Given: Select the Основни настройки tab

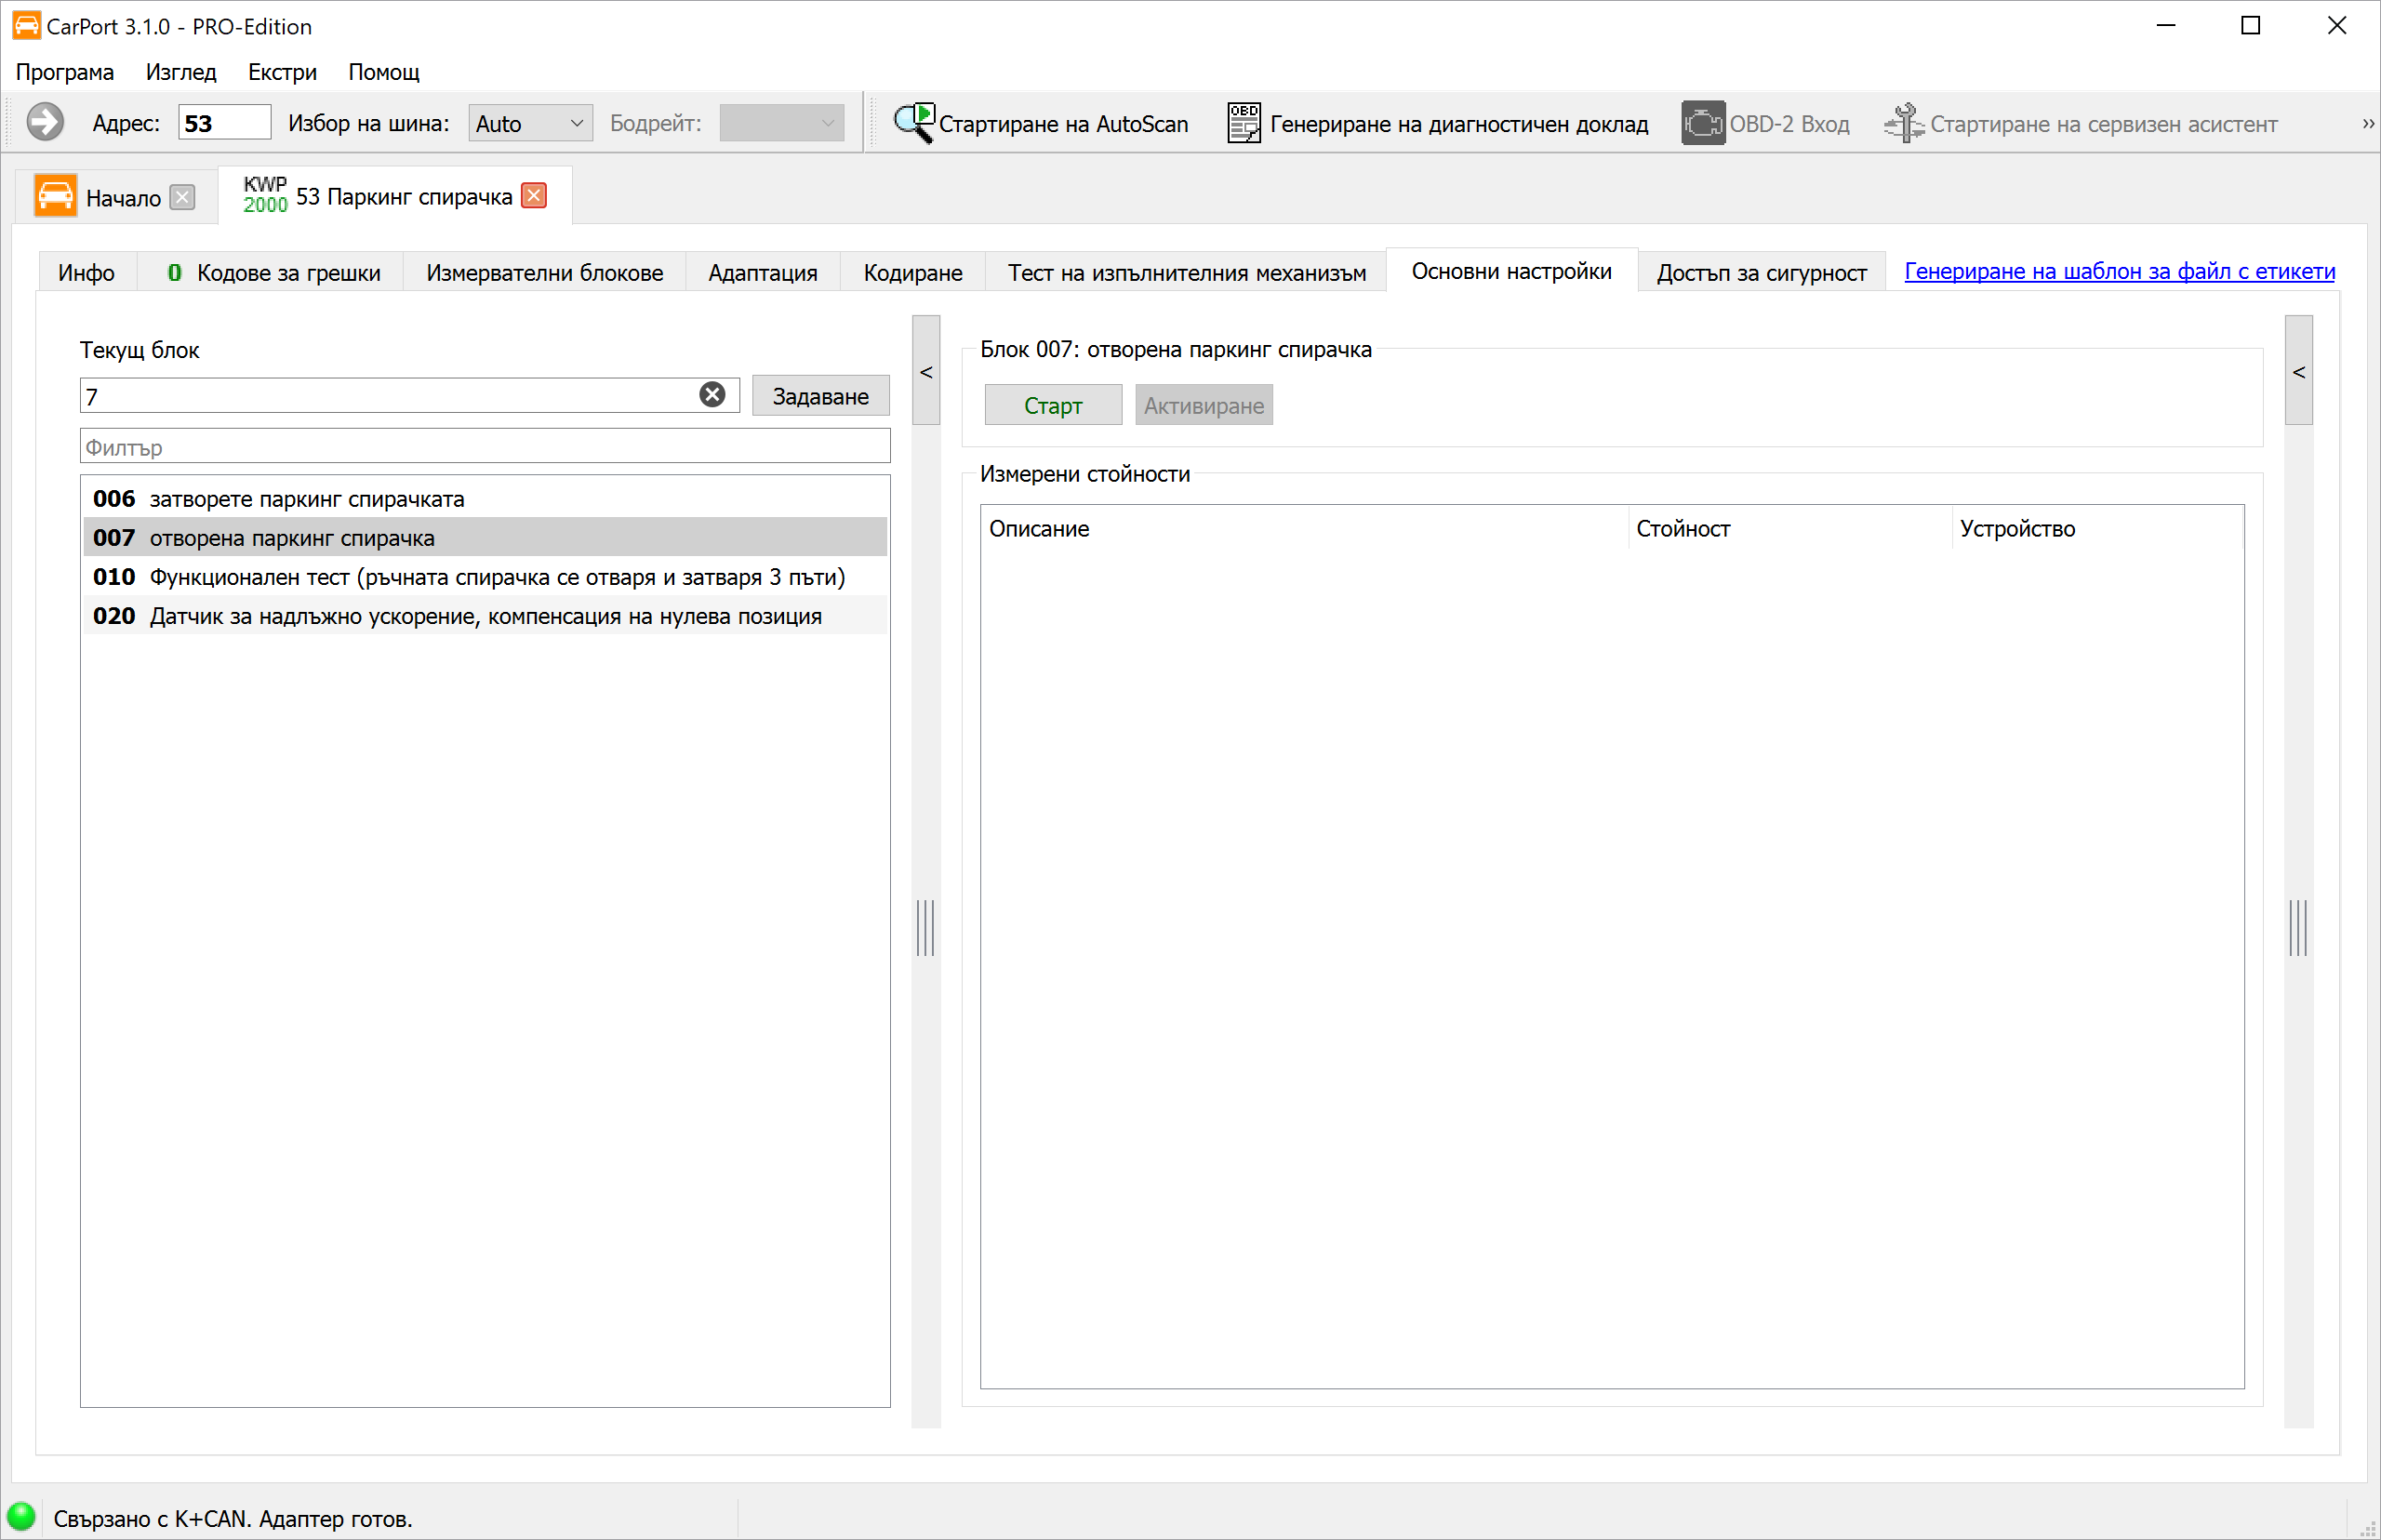Looking at the screenshot, I should [x=1511, y=271].
